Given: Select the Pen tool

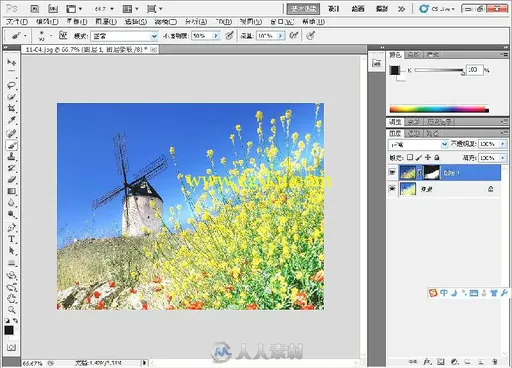Looking at the screenshot, I should (12, 228).
